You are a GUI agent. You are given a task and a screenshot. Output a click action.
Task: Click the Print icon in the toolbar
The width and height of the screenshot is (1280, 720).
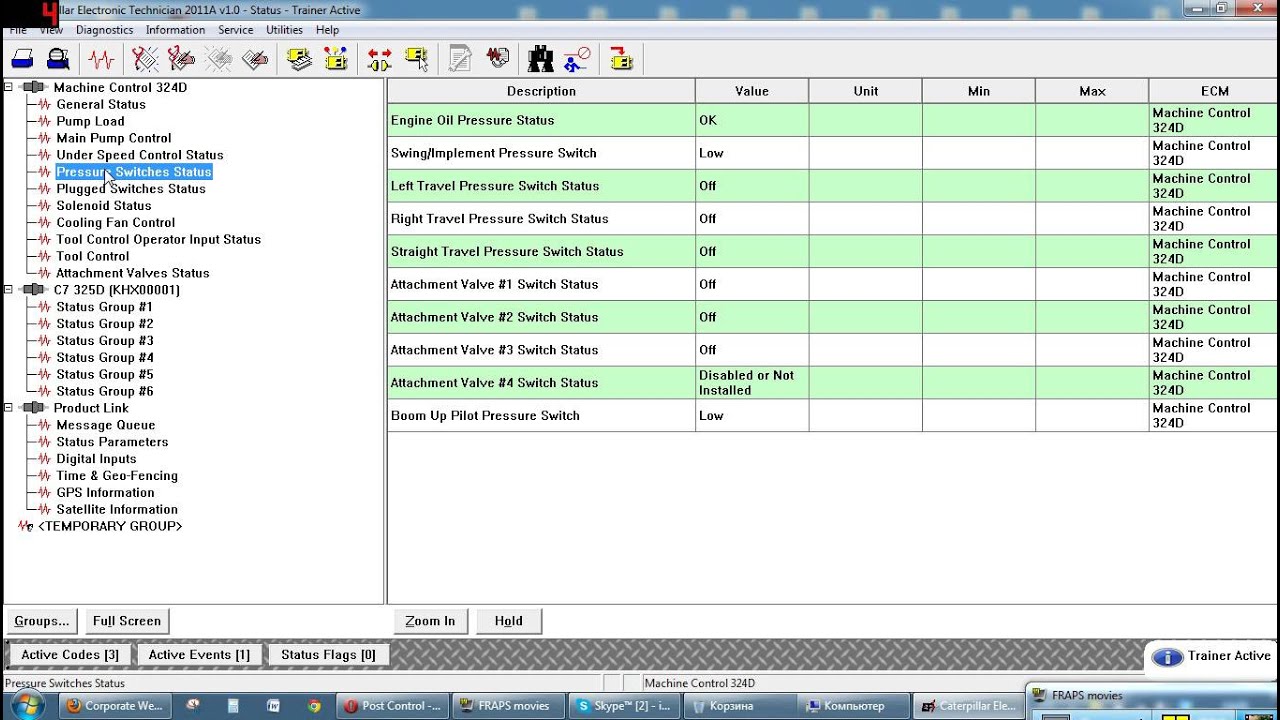[23, 59]
